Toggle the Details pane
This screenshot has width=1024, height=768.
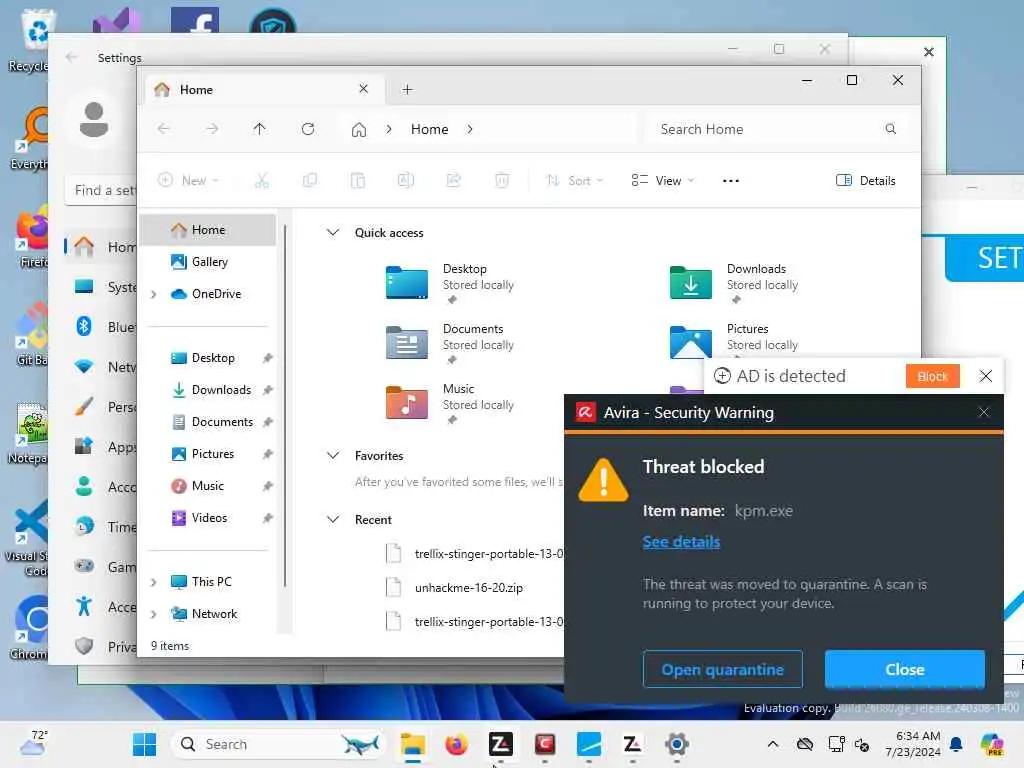click(x=865, y=181)
